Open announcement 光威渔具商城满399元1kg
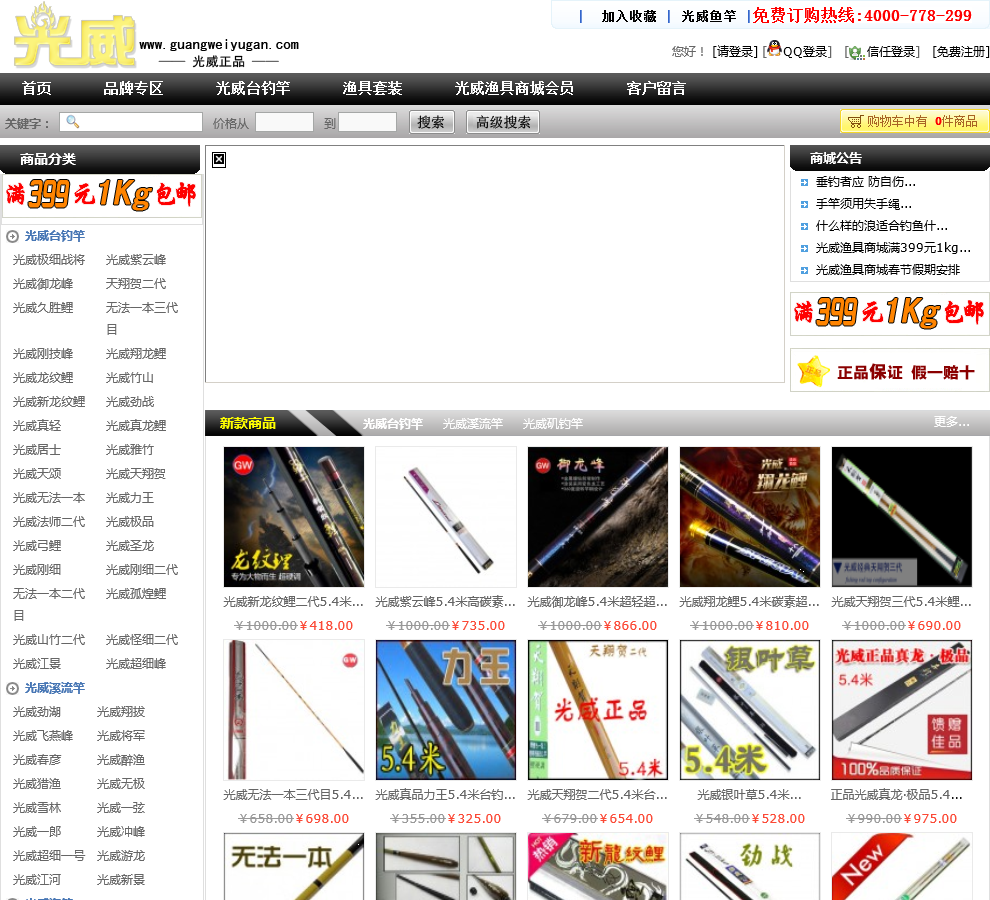 893,248
